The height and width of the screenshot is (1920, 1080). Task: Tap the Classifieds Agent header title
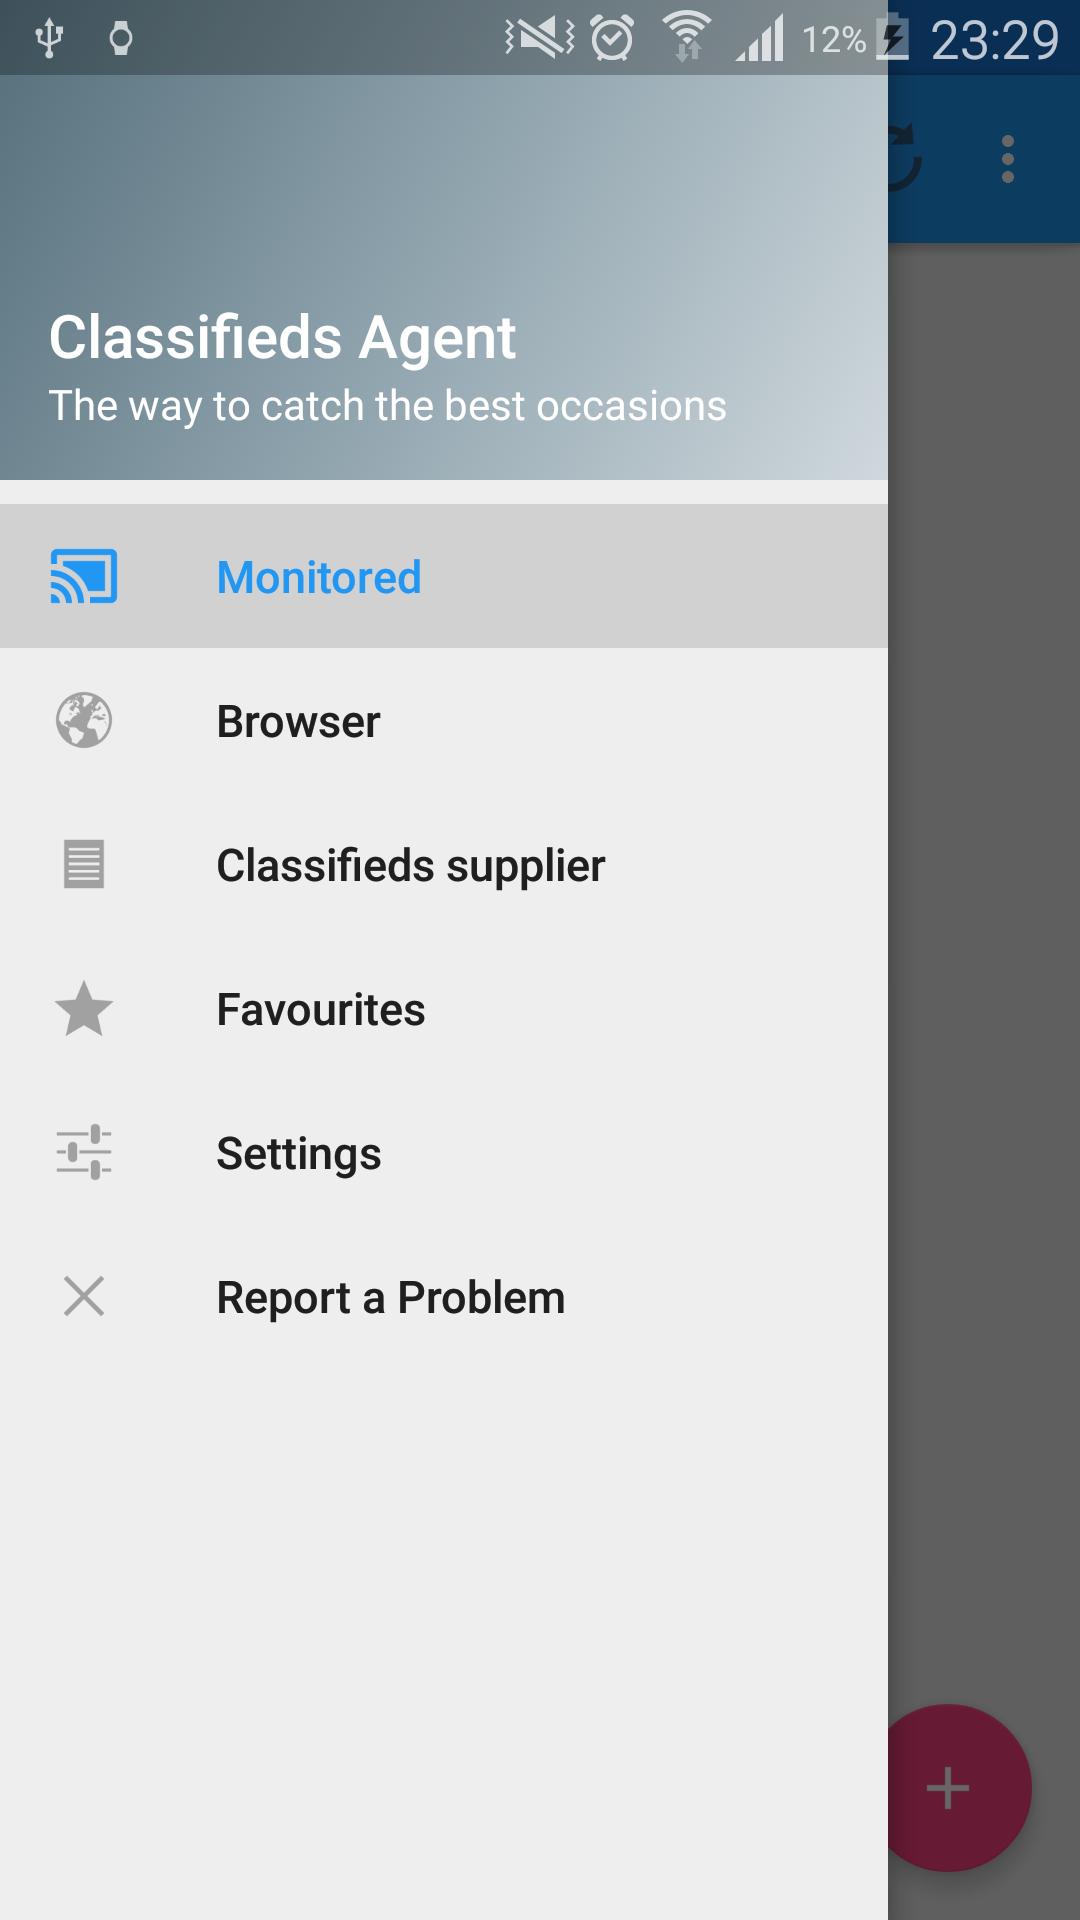click(282, 337)
